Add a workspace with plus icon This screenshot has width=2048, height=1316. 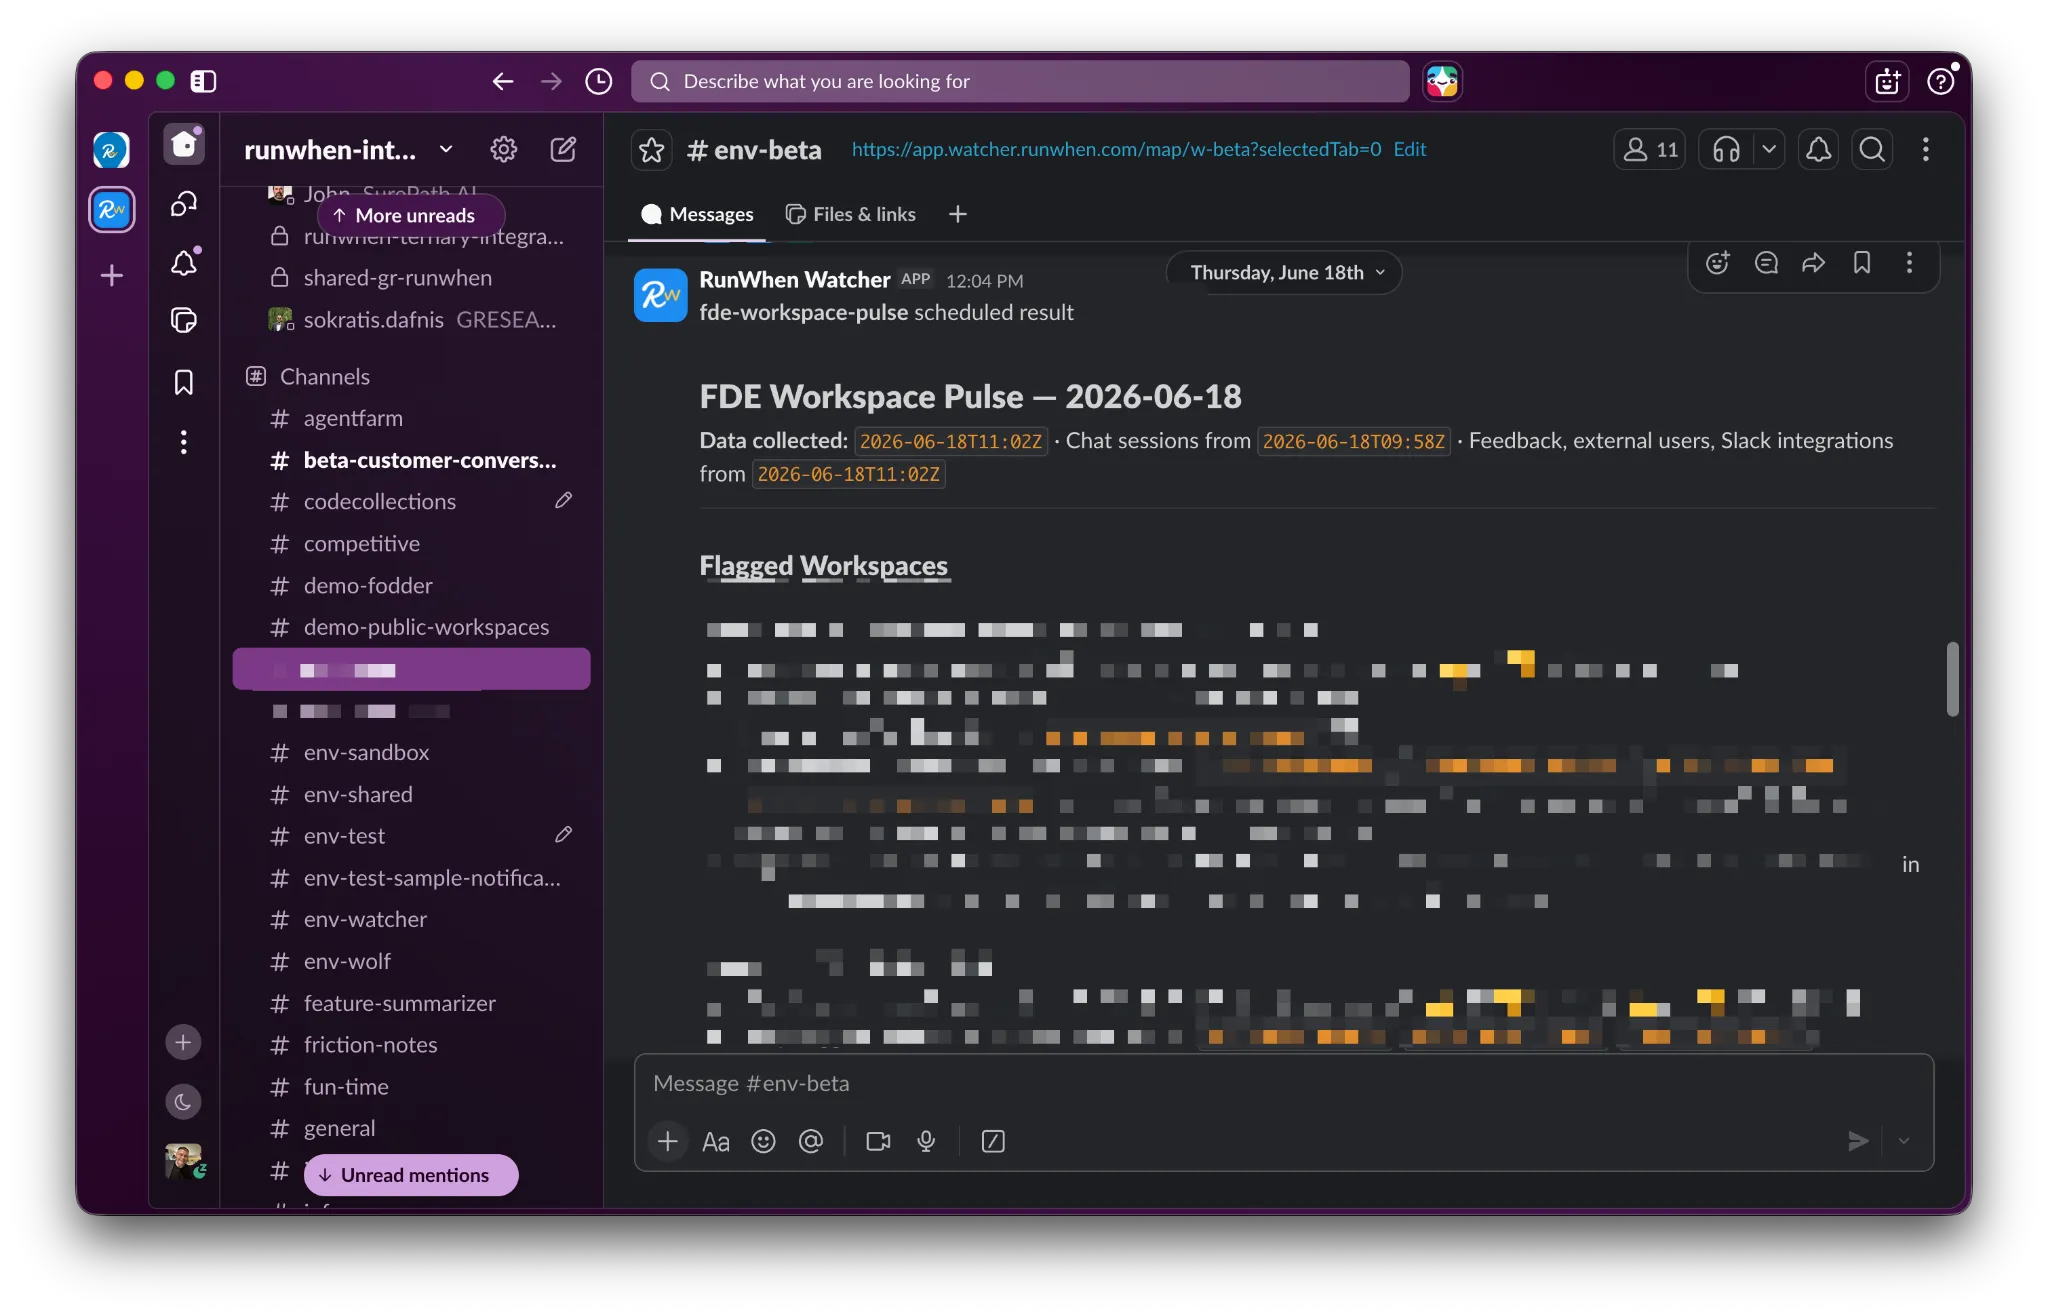(112, 275)
